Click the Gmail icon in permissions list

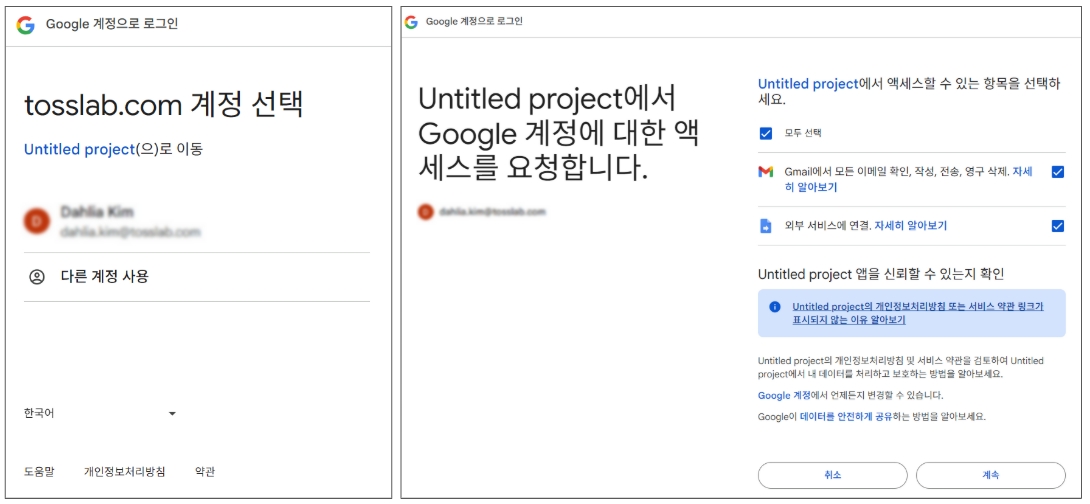tap(765, 172)
